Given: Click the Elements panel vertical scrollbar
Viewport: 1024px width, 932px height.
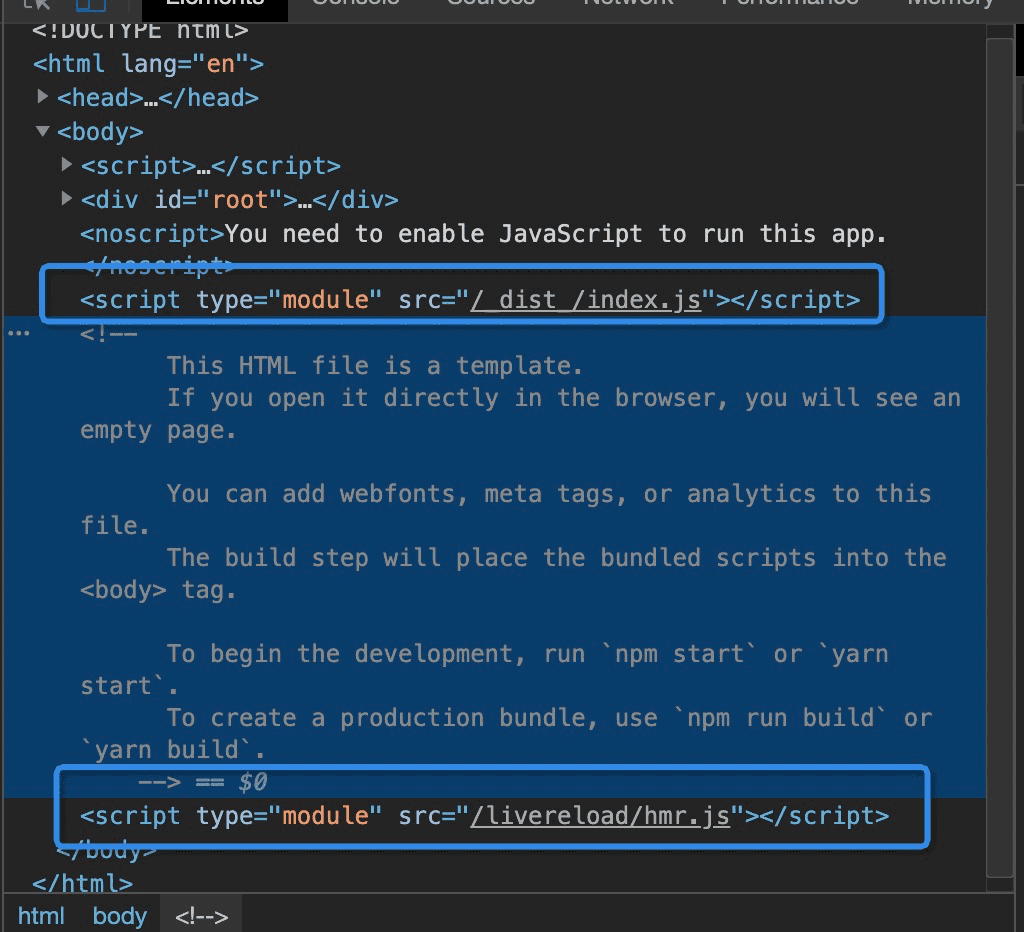Looking at the screenshot, I should [999, 457].
